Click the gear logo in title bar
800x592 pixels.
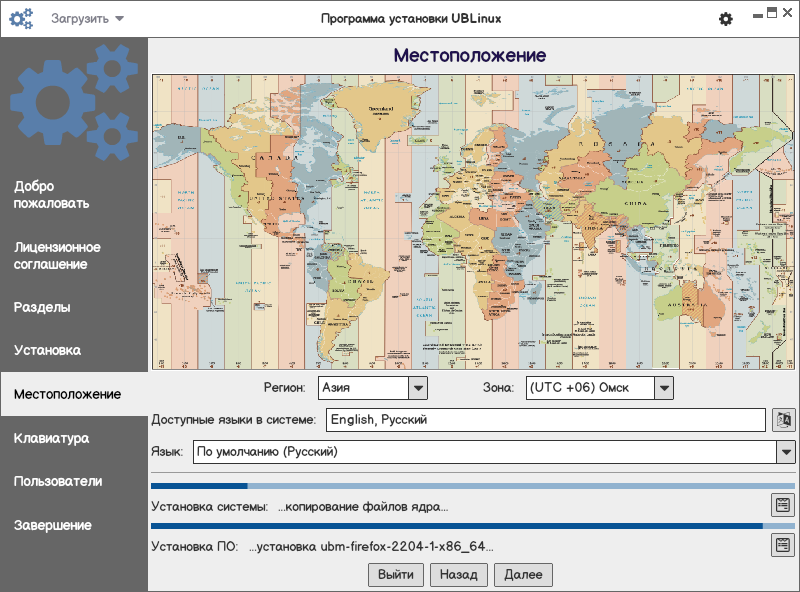[x=21, y=18]
